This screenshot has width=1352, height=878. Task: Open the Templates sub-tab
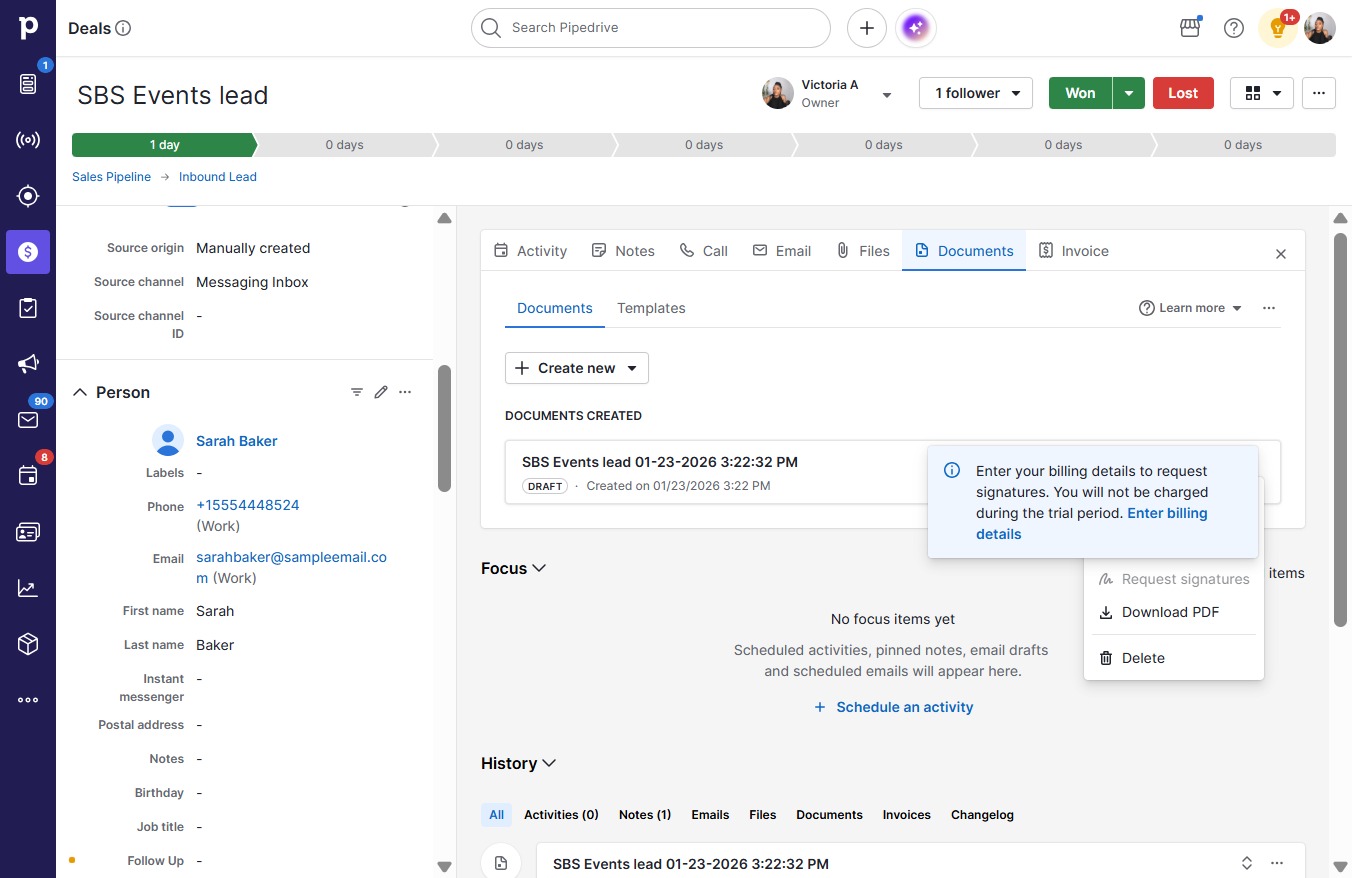coord(651,308)
